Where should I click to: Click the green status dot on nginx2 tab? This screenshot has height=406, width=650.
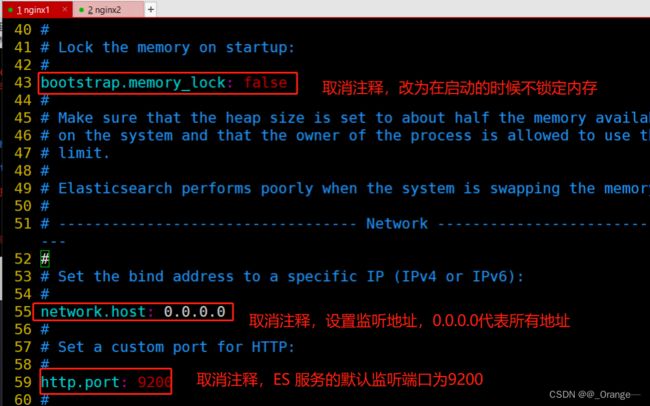(x=82, y=10)
